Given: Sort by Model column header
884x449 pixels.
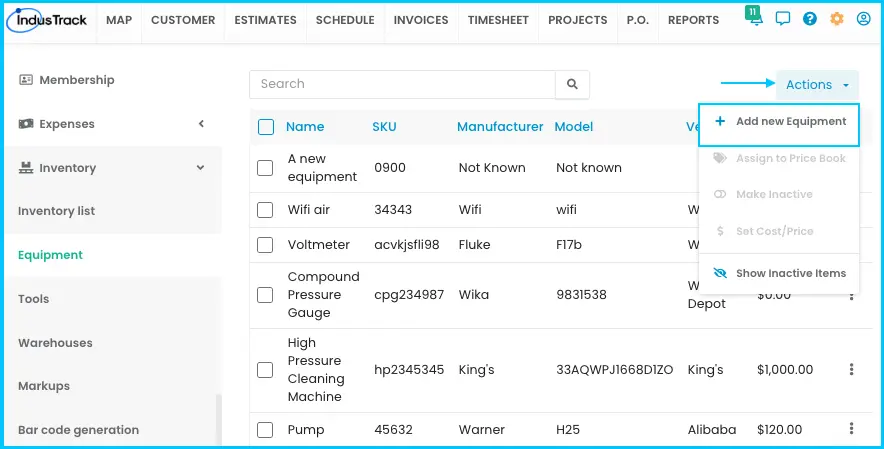Looking at the screenshot, I should point(574,127).
